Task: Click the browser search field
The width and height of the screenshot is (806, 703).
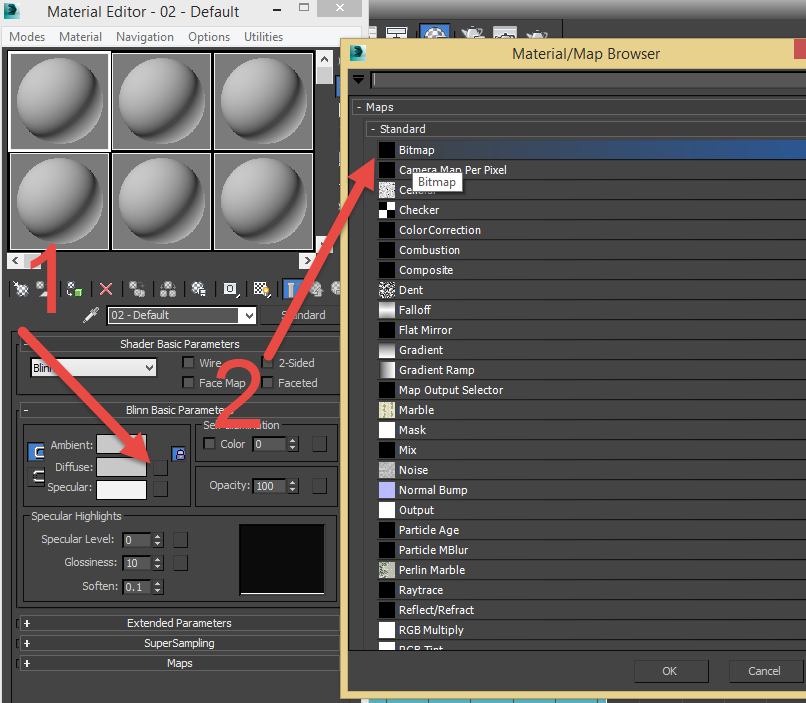Action: click(588, 79)
